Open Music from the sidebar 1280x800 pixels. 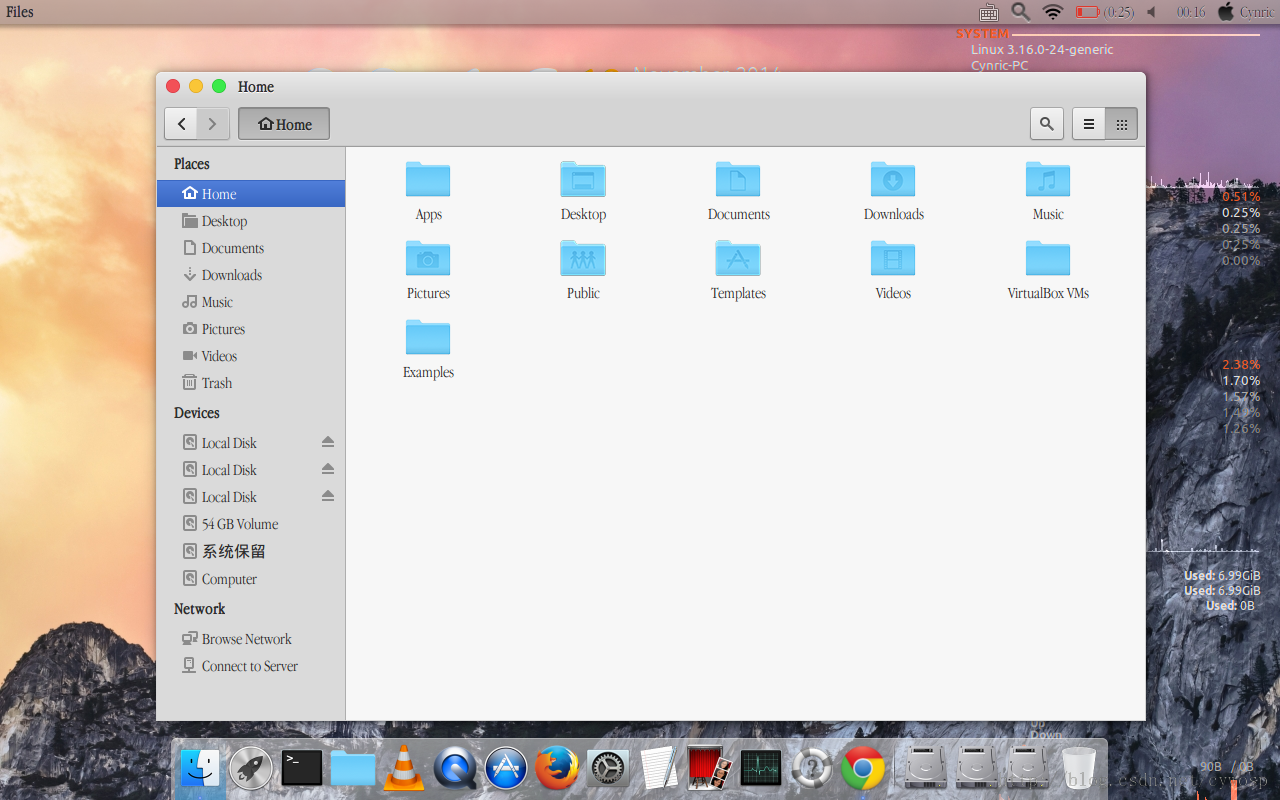pyautogui.click(x=251, y=302)
